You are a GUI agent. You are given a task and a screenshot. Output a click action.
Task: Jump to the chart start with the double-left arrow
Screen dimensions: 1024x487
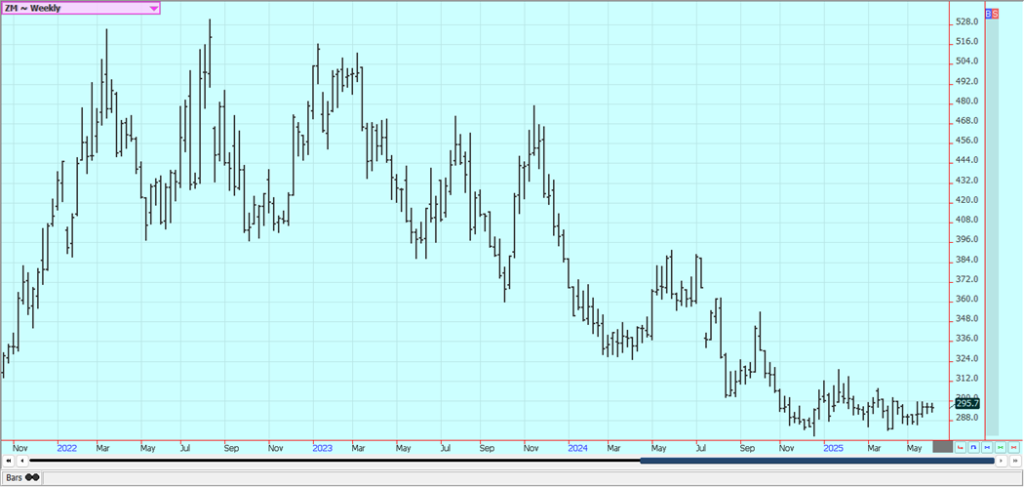(x=9, y=461)
